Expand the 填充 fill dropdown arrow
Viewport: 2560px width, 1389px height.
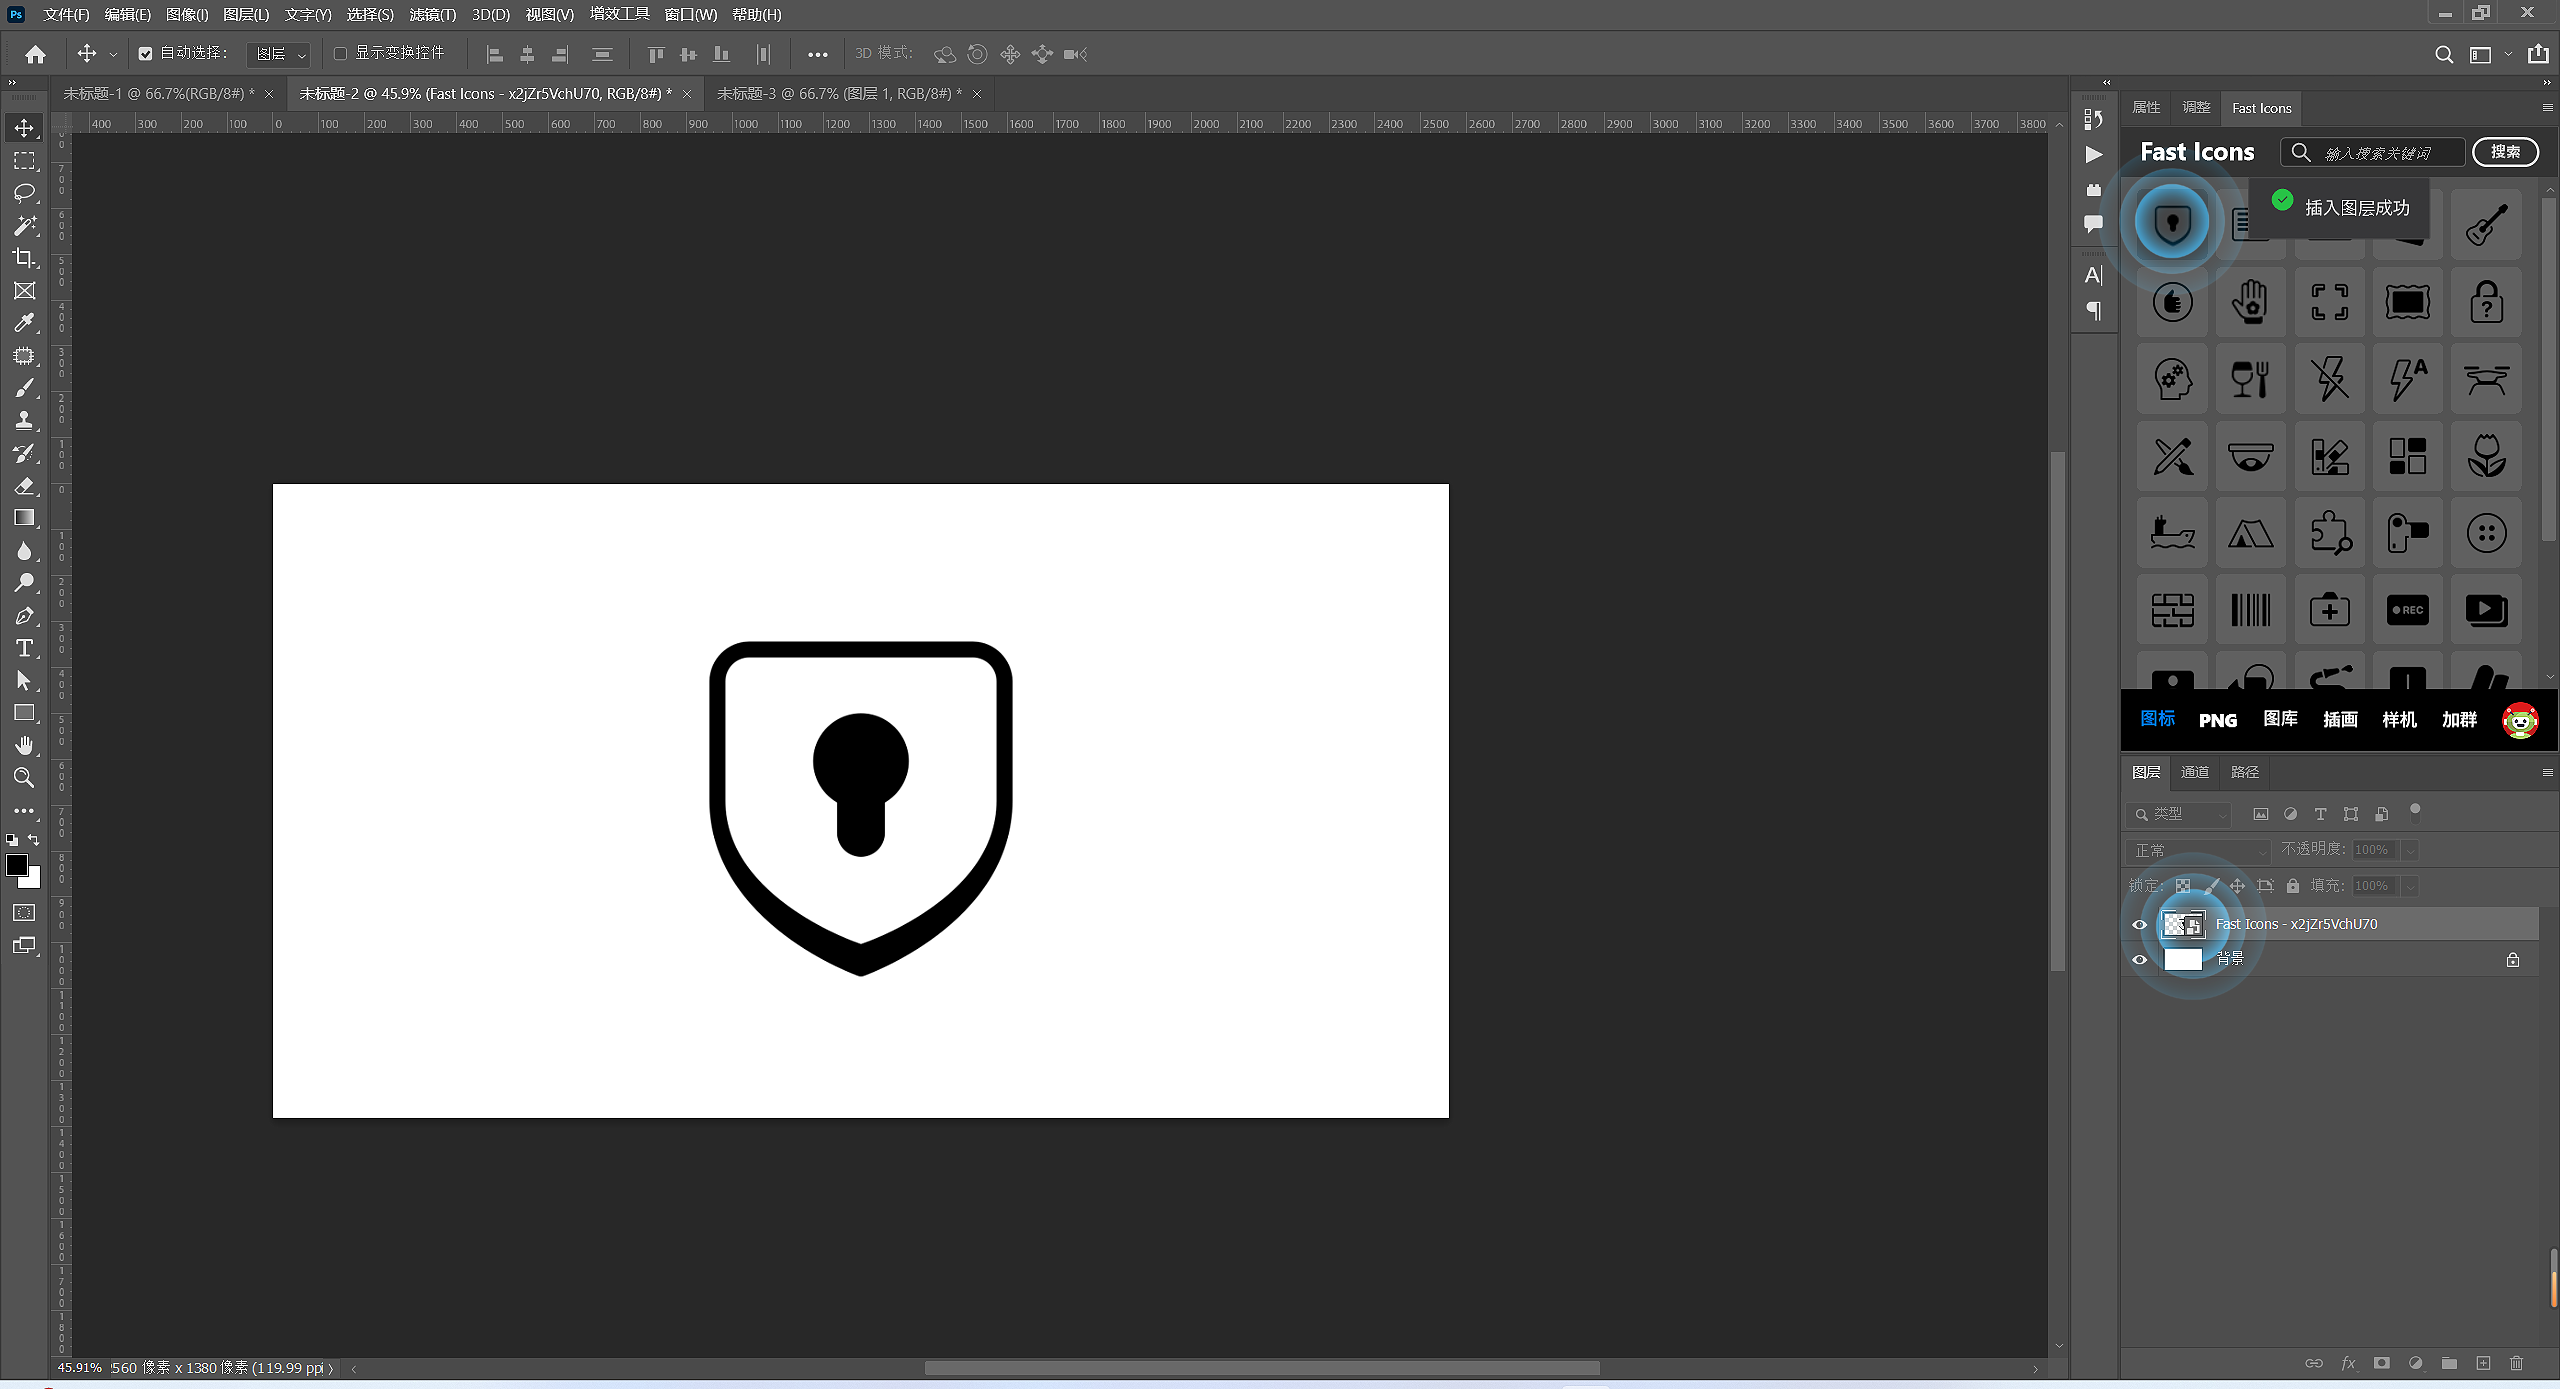(x=2410, y=886)
